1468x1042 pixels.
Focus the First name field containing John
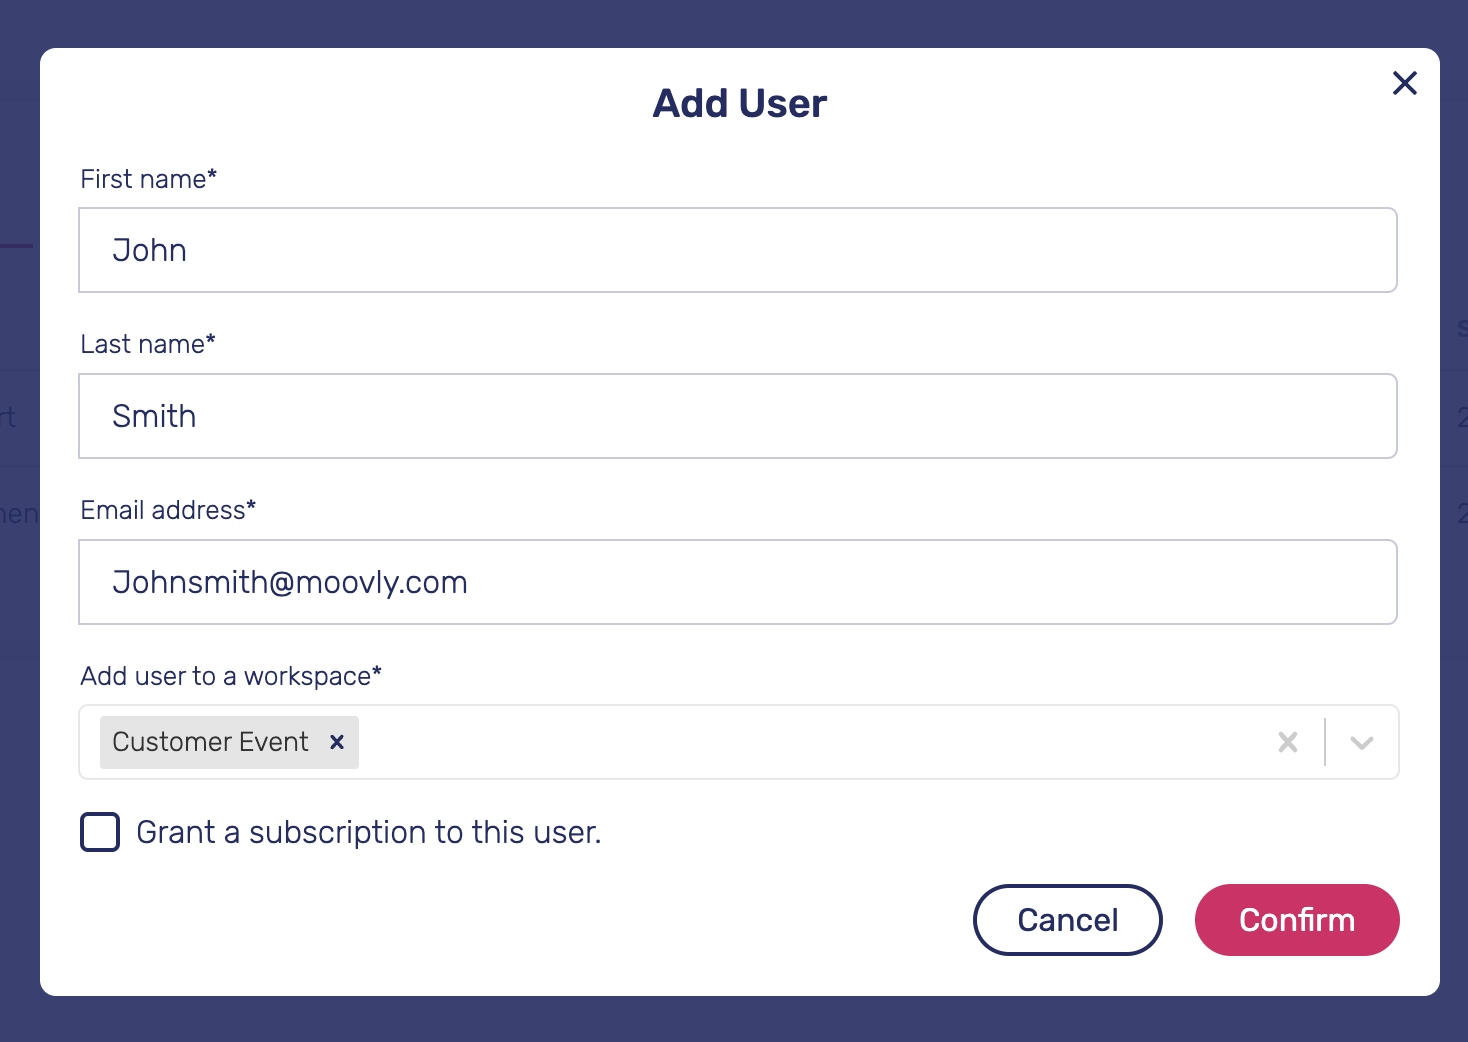click(x=738, y=250)
